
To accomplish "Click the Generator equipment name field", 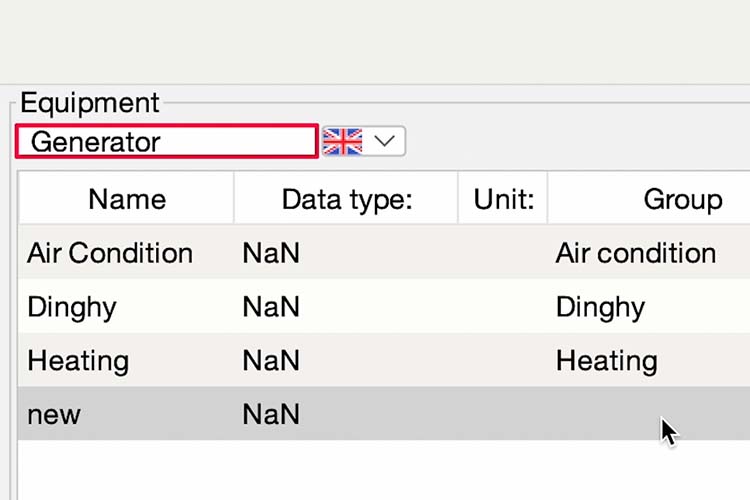I will point(166,142).
